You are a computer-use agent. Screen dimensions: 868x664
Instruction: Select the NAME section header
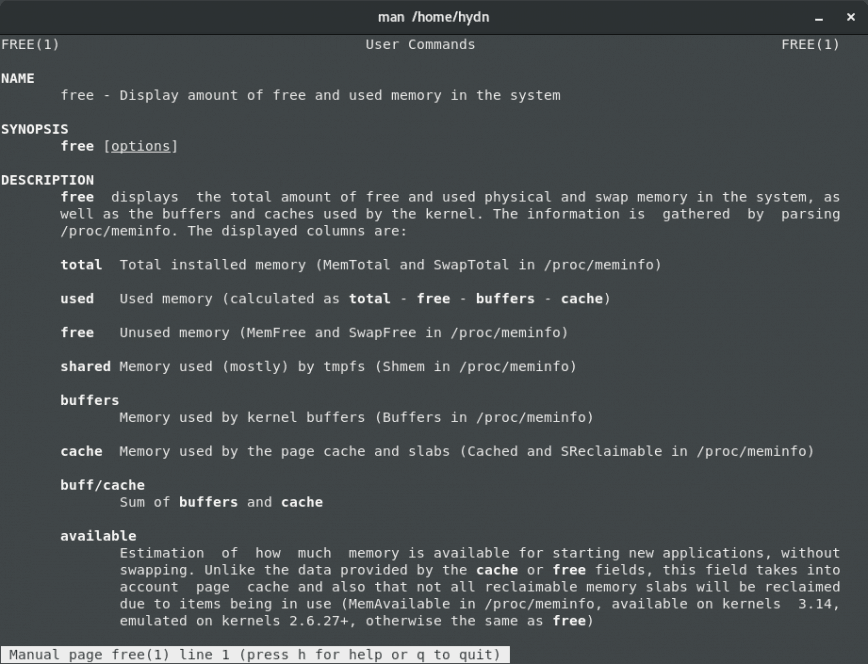pos(17,78)
